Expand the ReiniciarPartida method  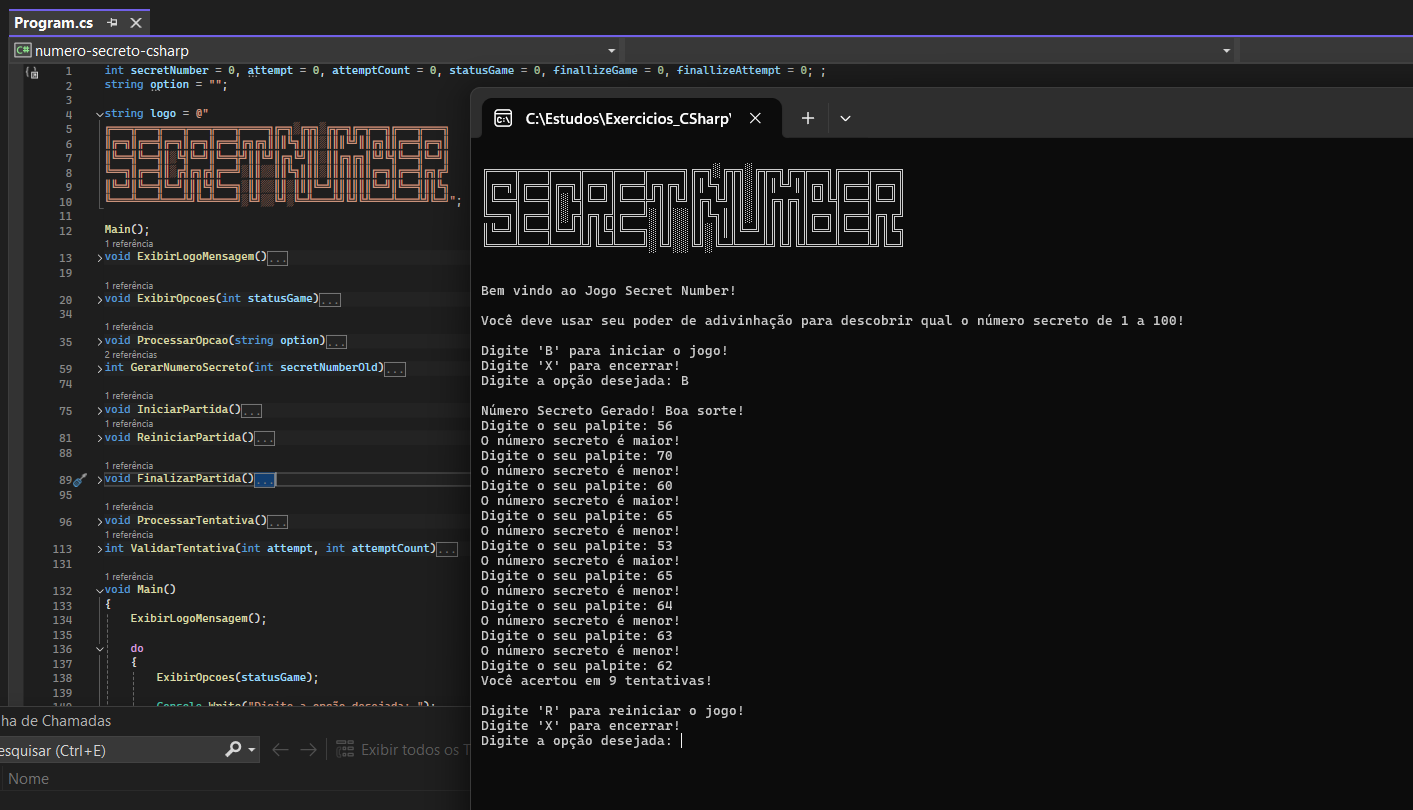tap(99, 438)
